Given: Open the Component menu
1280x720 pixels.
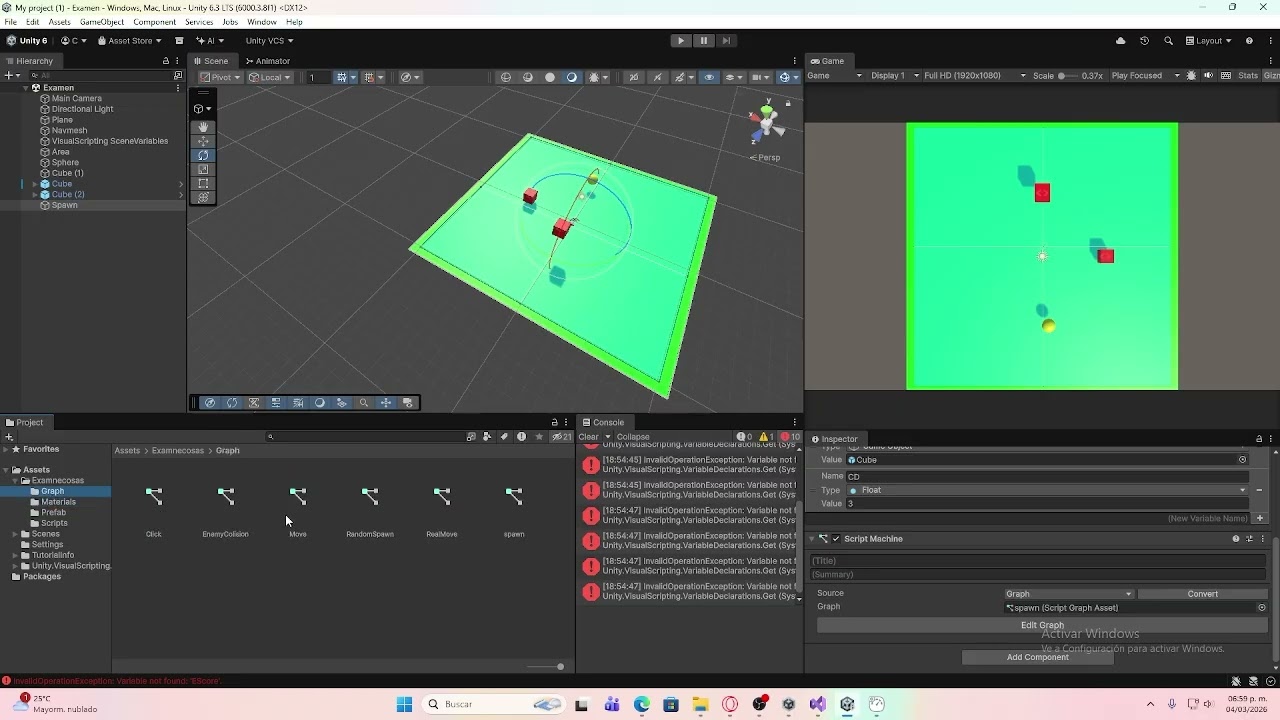Looking at the screenshot, I should (154, 22).
